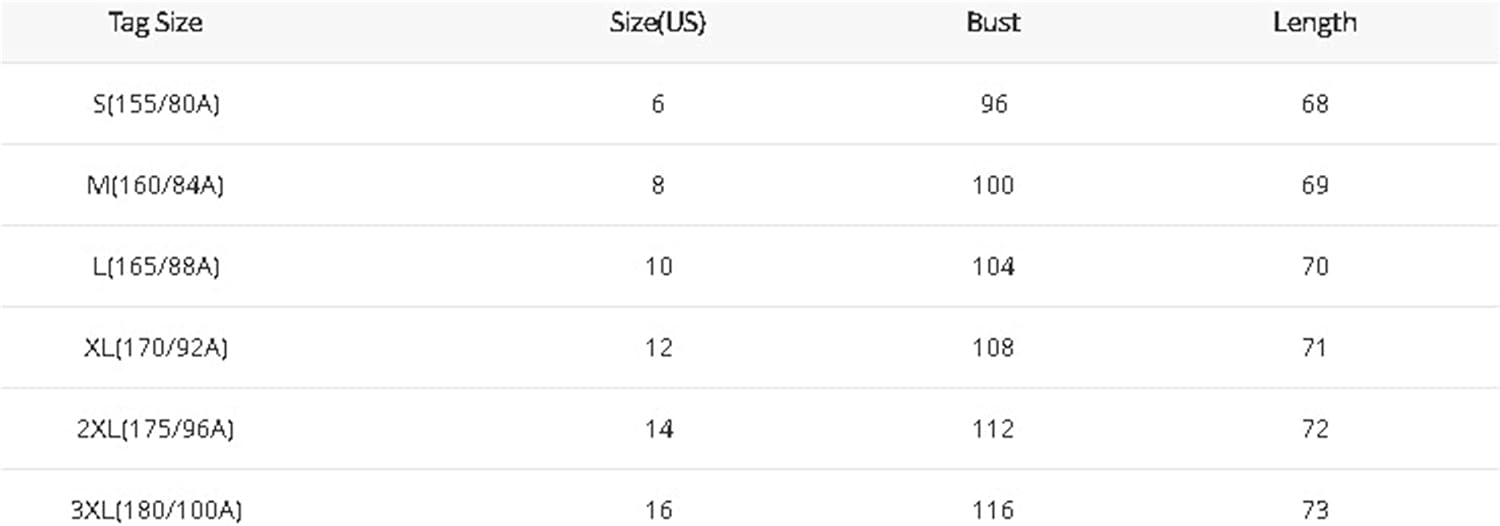Image resolution: width=1500 pixels, height=526 pixels.
Task: Select the 3XL(180/100A) tag size cell
Action: point(155,510)
